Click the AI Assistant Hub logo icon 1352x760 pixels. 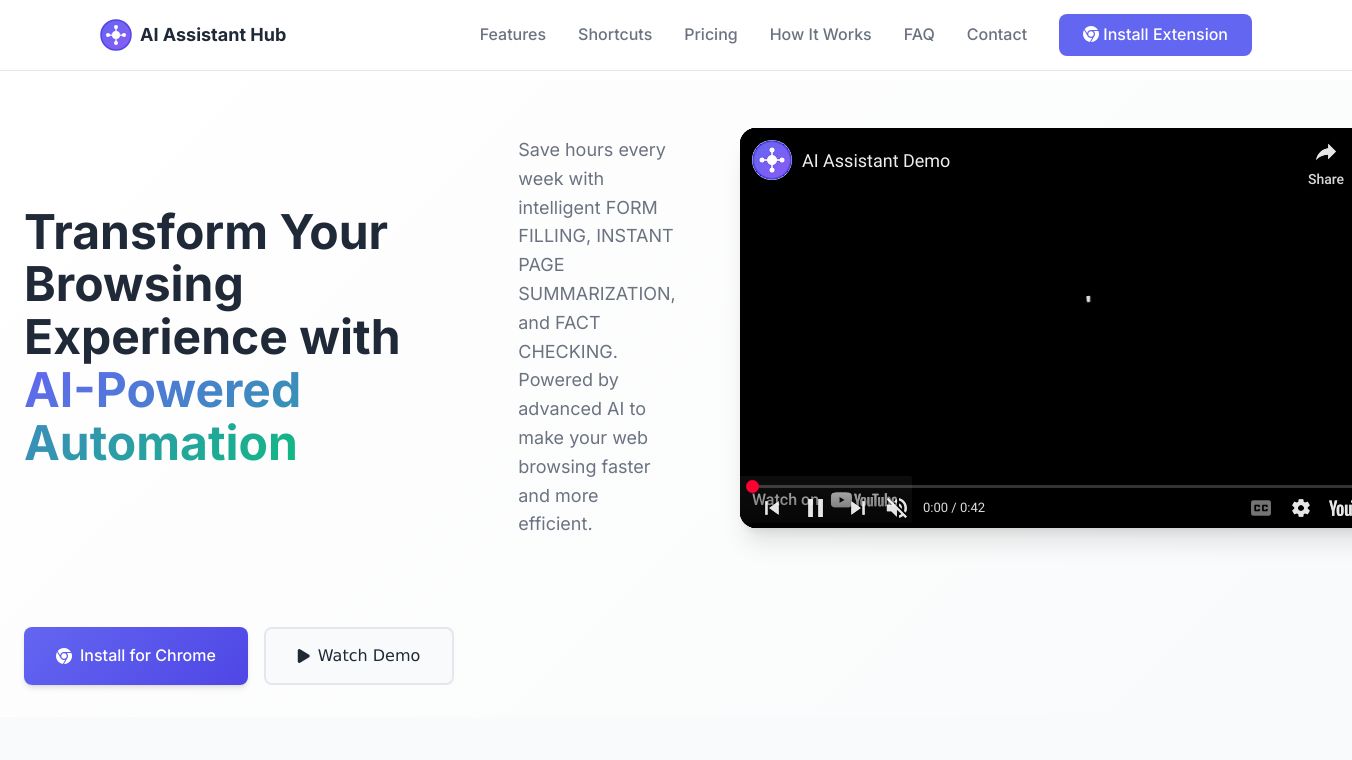(x=116, y=35)
